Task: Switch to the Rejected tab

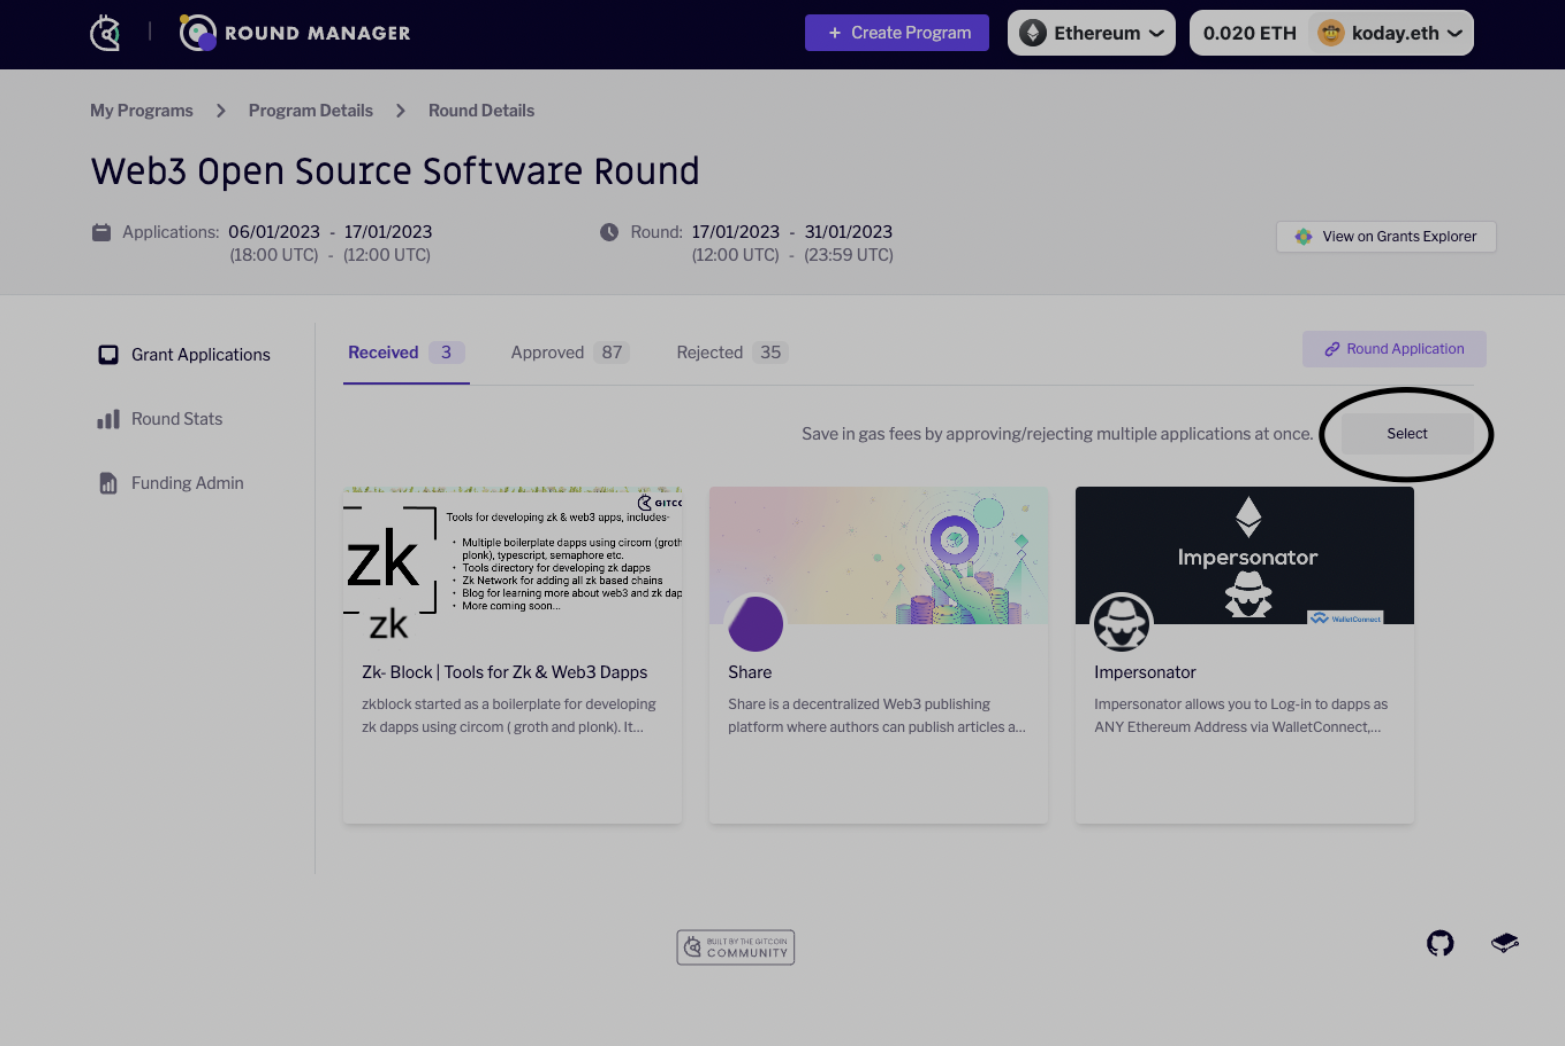Action: coord(730,353)
